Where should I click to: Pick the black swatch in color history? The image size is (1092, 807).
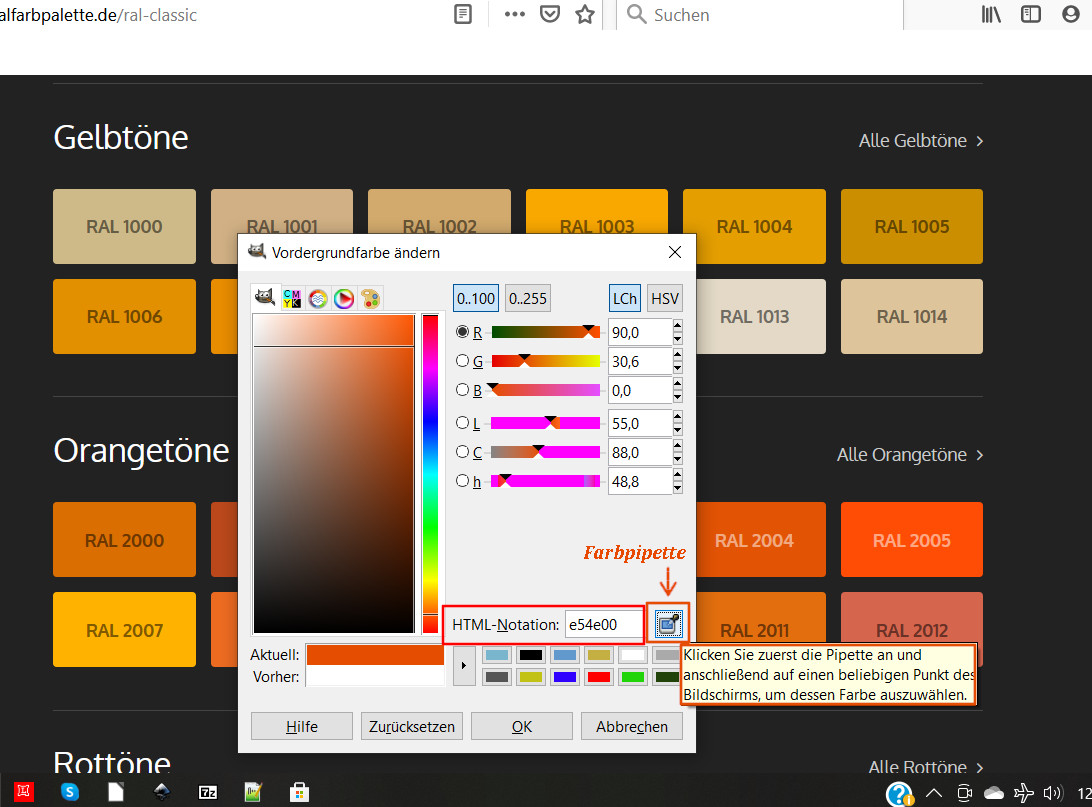point(531,655)
